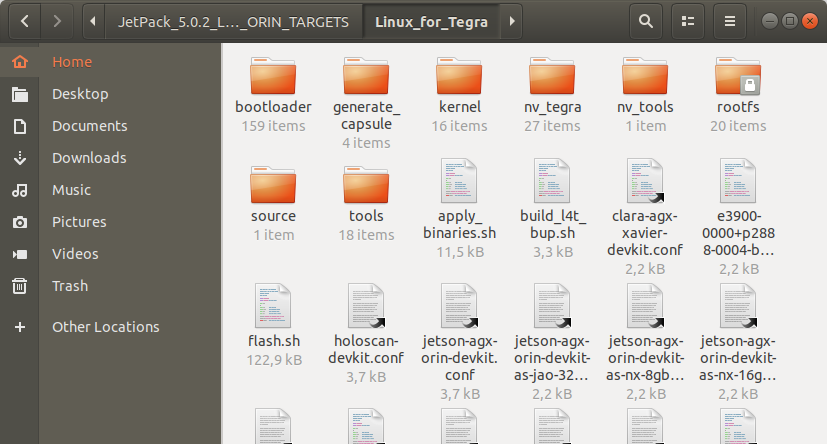Select the jetson-agx-orin-devkit.conf file

(x=459, y=306)
